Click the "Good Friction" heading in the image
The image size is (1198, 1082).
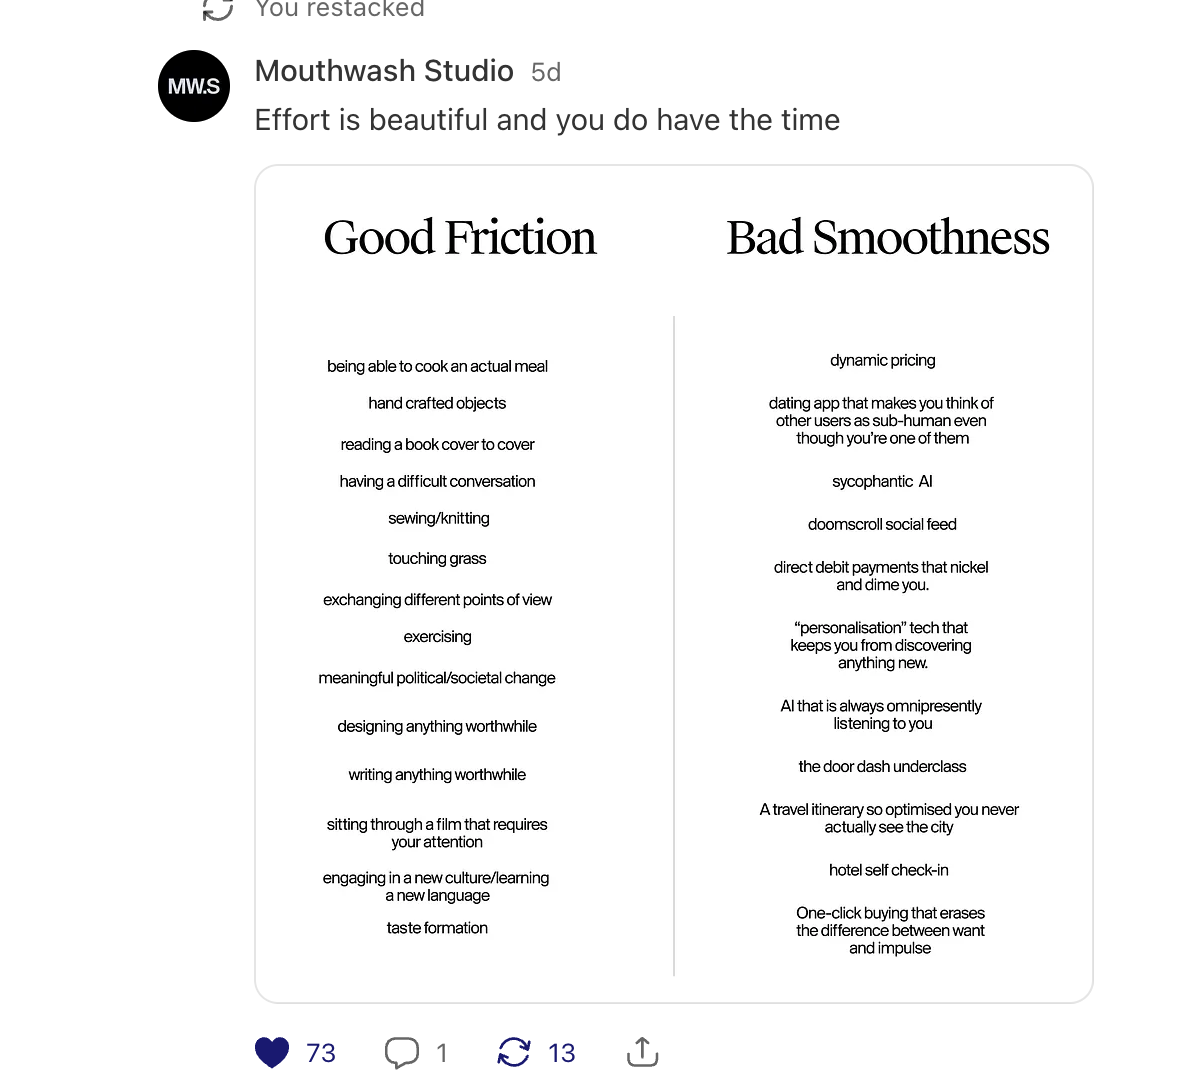click(x=460, y=238)
